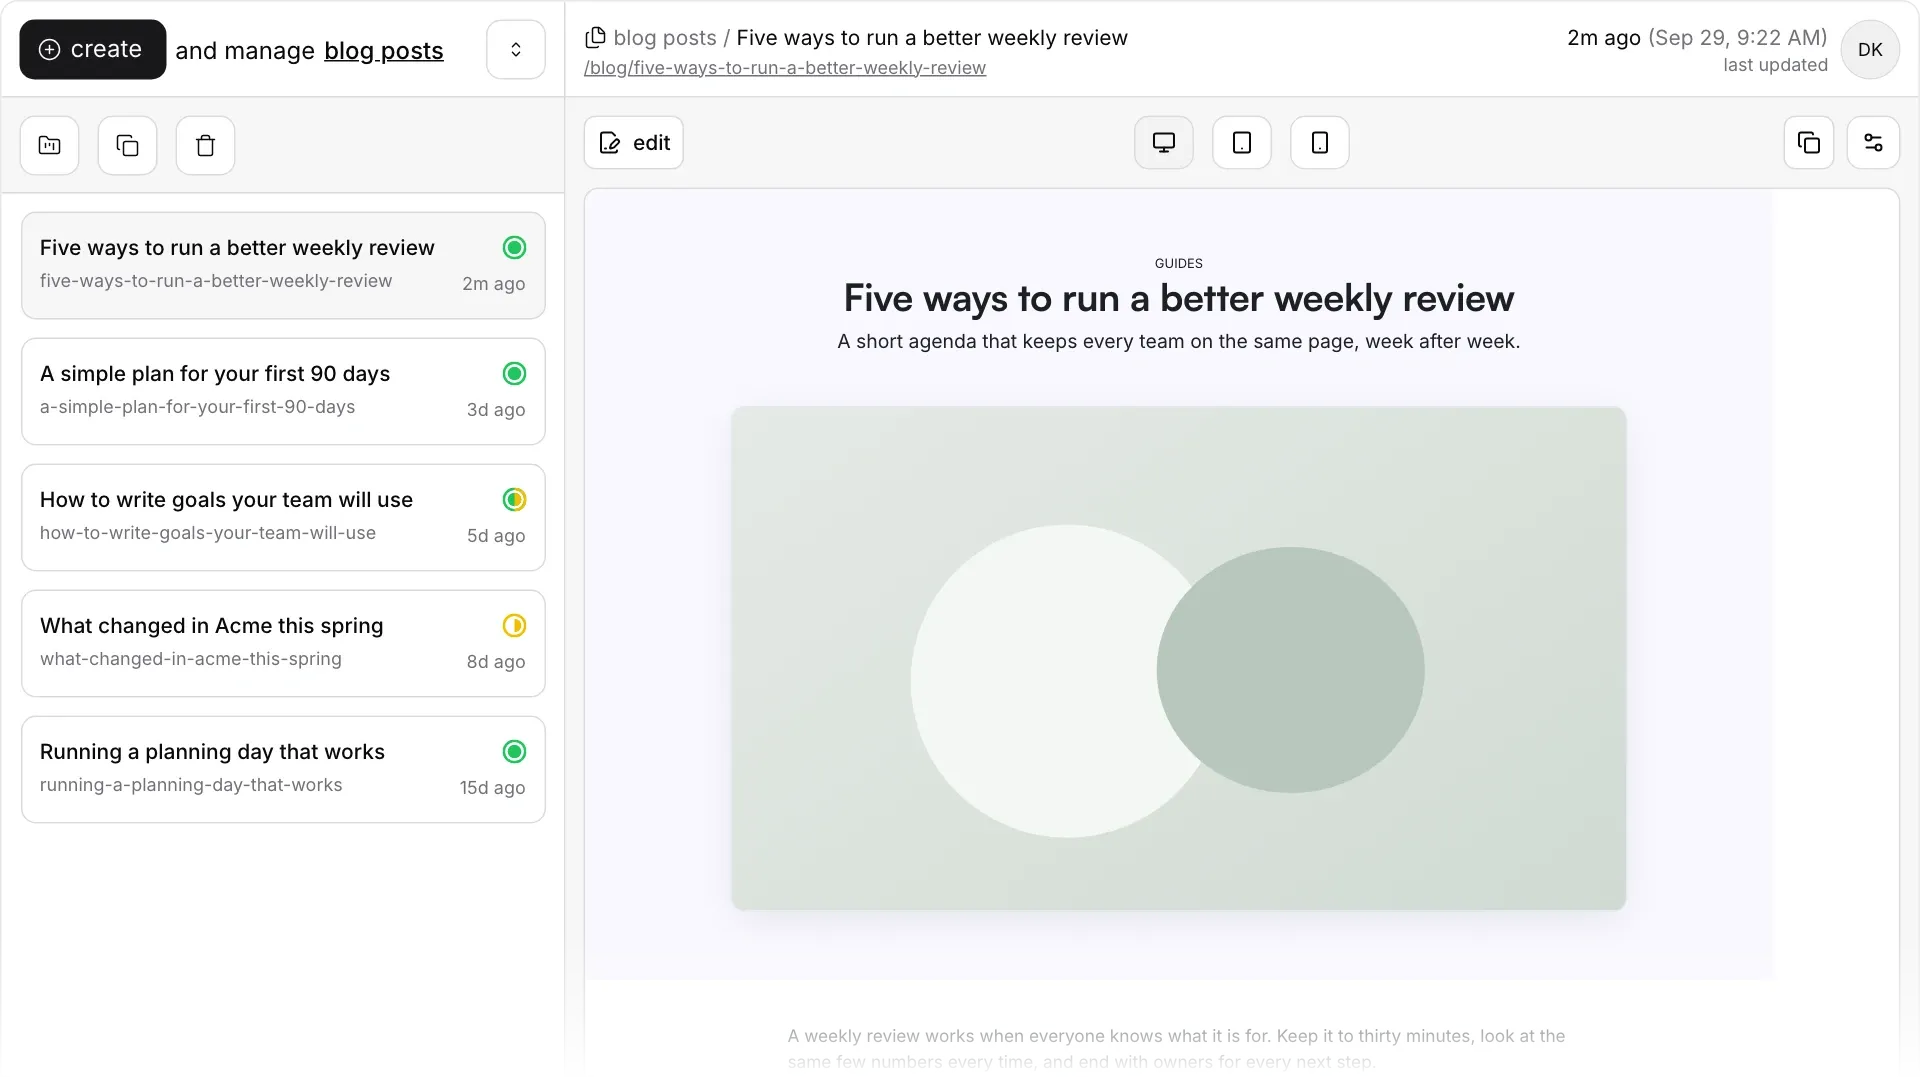Click the duplicate icon above the post list
This screenshot has height=1080, width=1920.
point(127,145)
